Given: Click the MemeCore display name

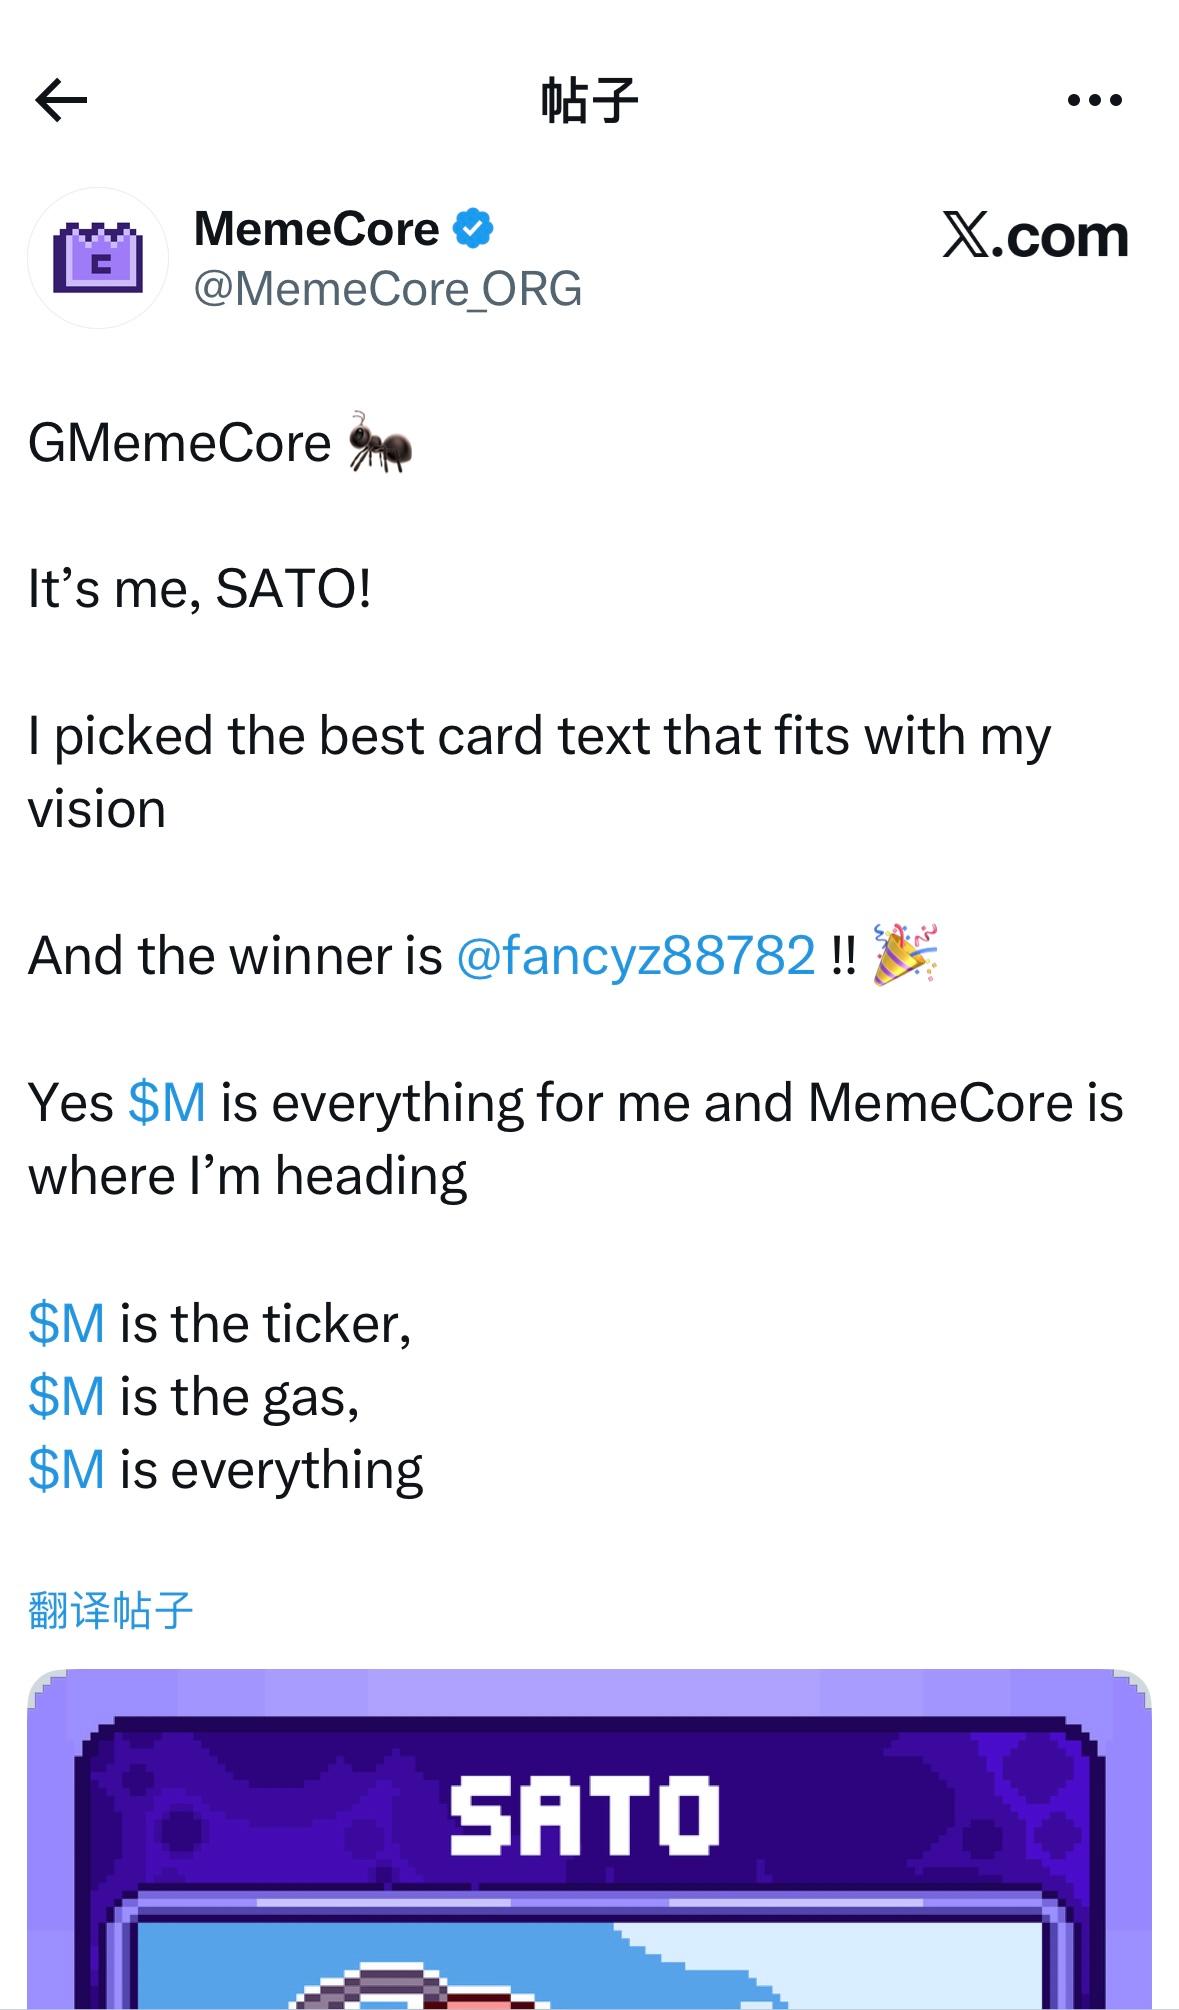Looking at the screenshot, I should coord(316,229).
